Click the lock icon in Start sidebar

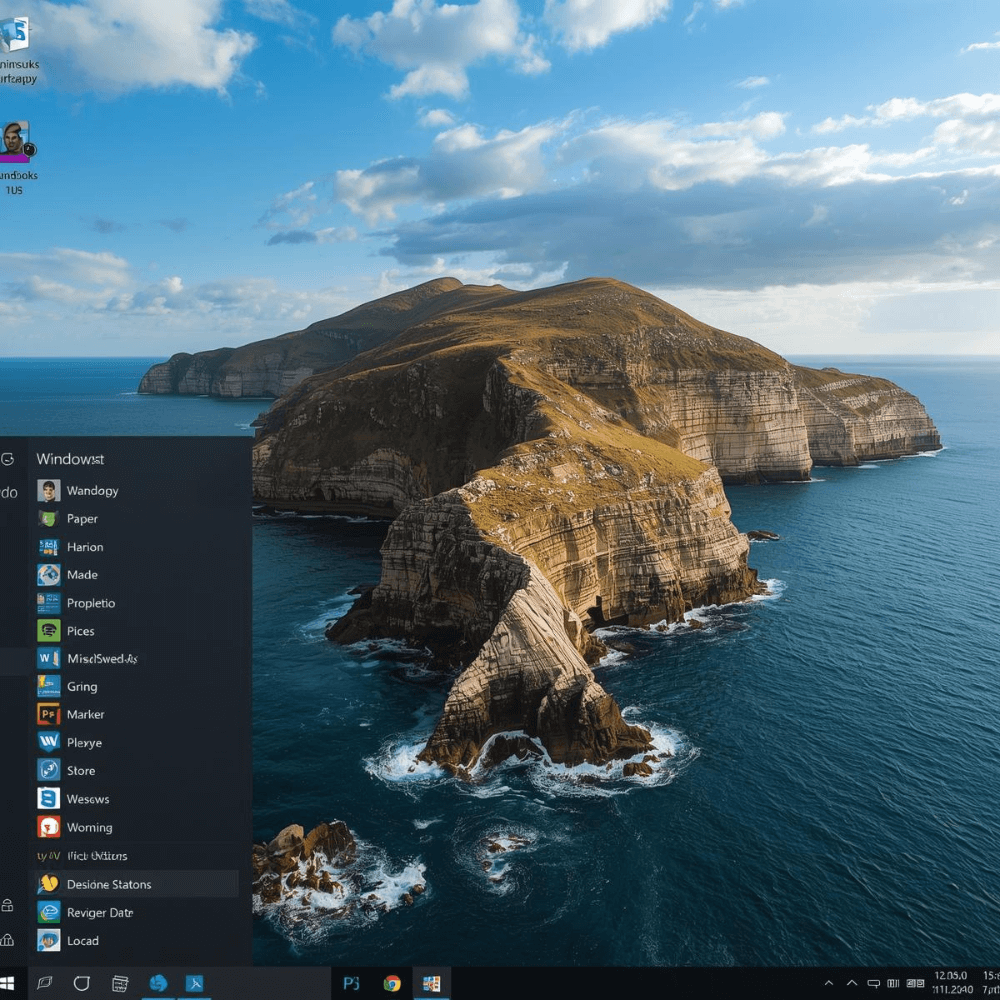click(7, 905)
